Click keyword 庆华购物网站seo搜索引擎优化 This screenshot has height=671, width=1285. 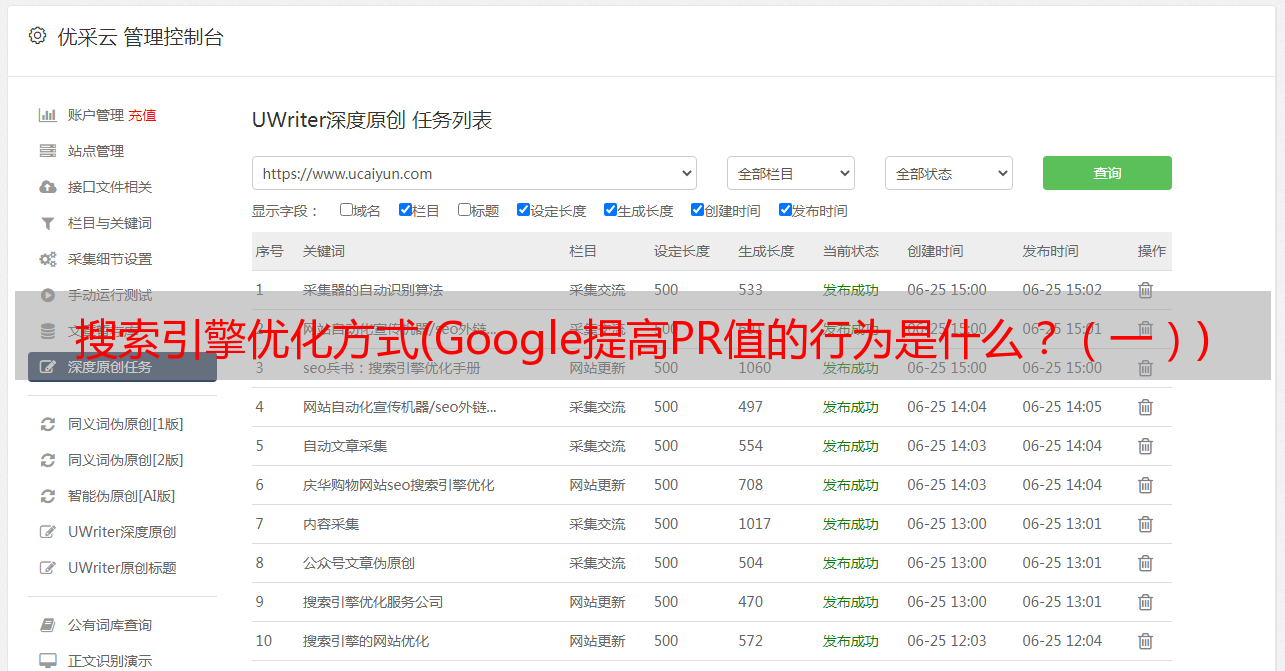399,485
